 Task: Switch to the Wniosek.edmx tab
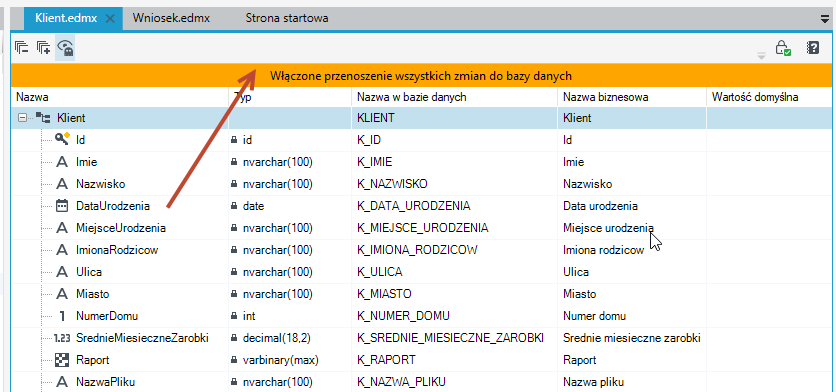click(171, 18)
